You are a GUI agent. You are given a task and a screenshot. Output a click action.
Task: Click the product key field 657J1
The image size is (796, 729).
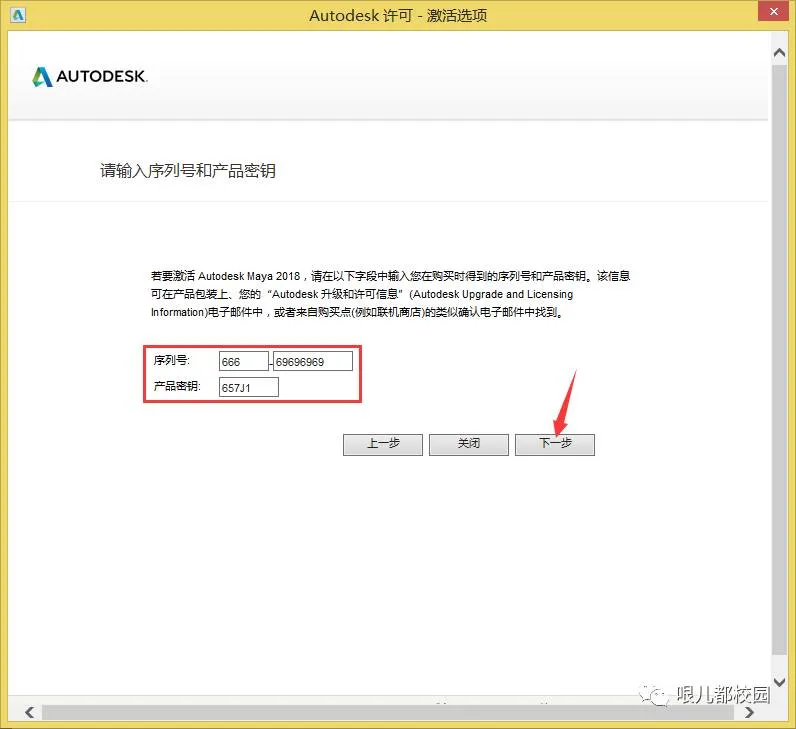[249, 387]
